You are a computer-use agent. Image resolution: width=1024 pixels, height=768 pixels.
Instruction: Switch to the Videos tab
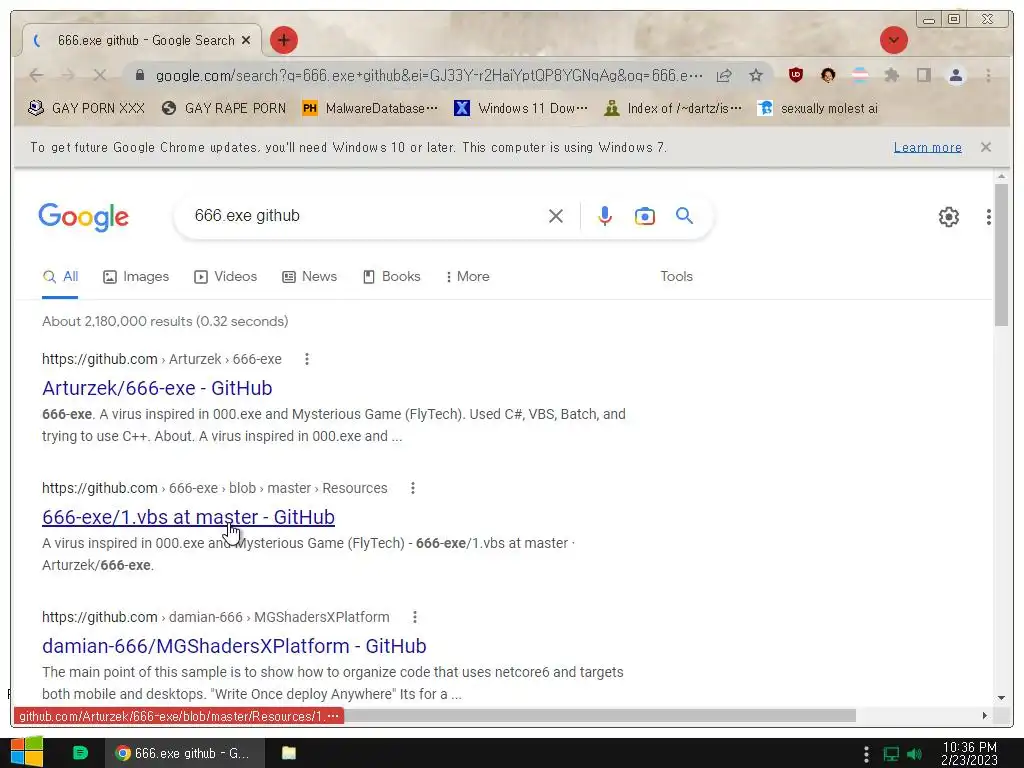click(225, 277)
